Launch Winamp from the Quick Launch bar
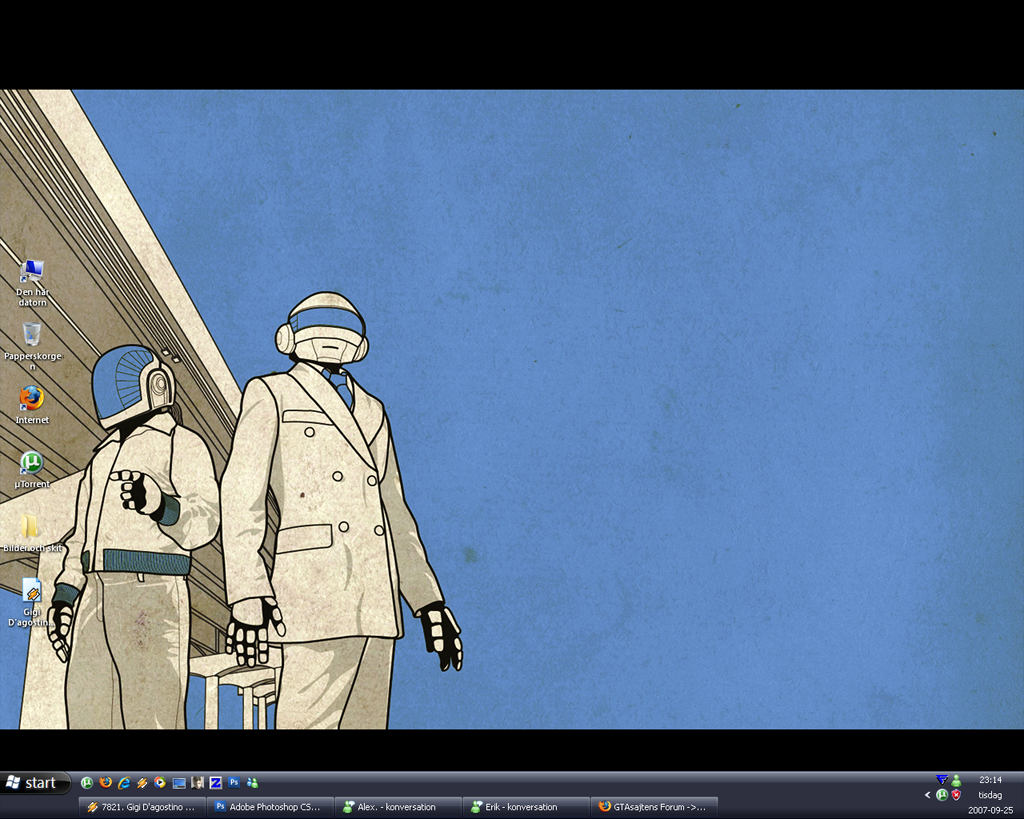The height and width of the screenshot is (819, 1024). pos(142,783)
